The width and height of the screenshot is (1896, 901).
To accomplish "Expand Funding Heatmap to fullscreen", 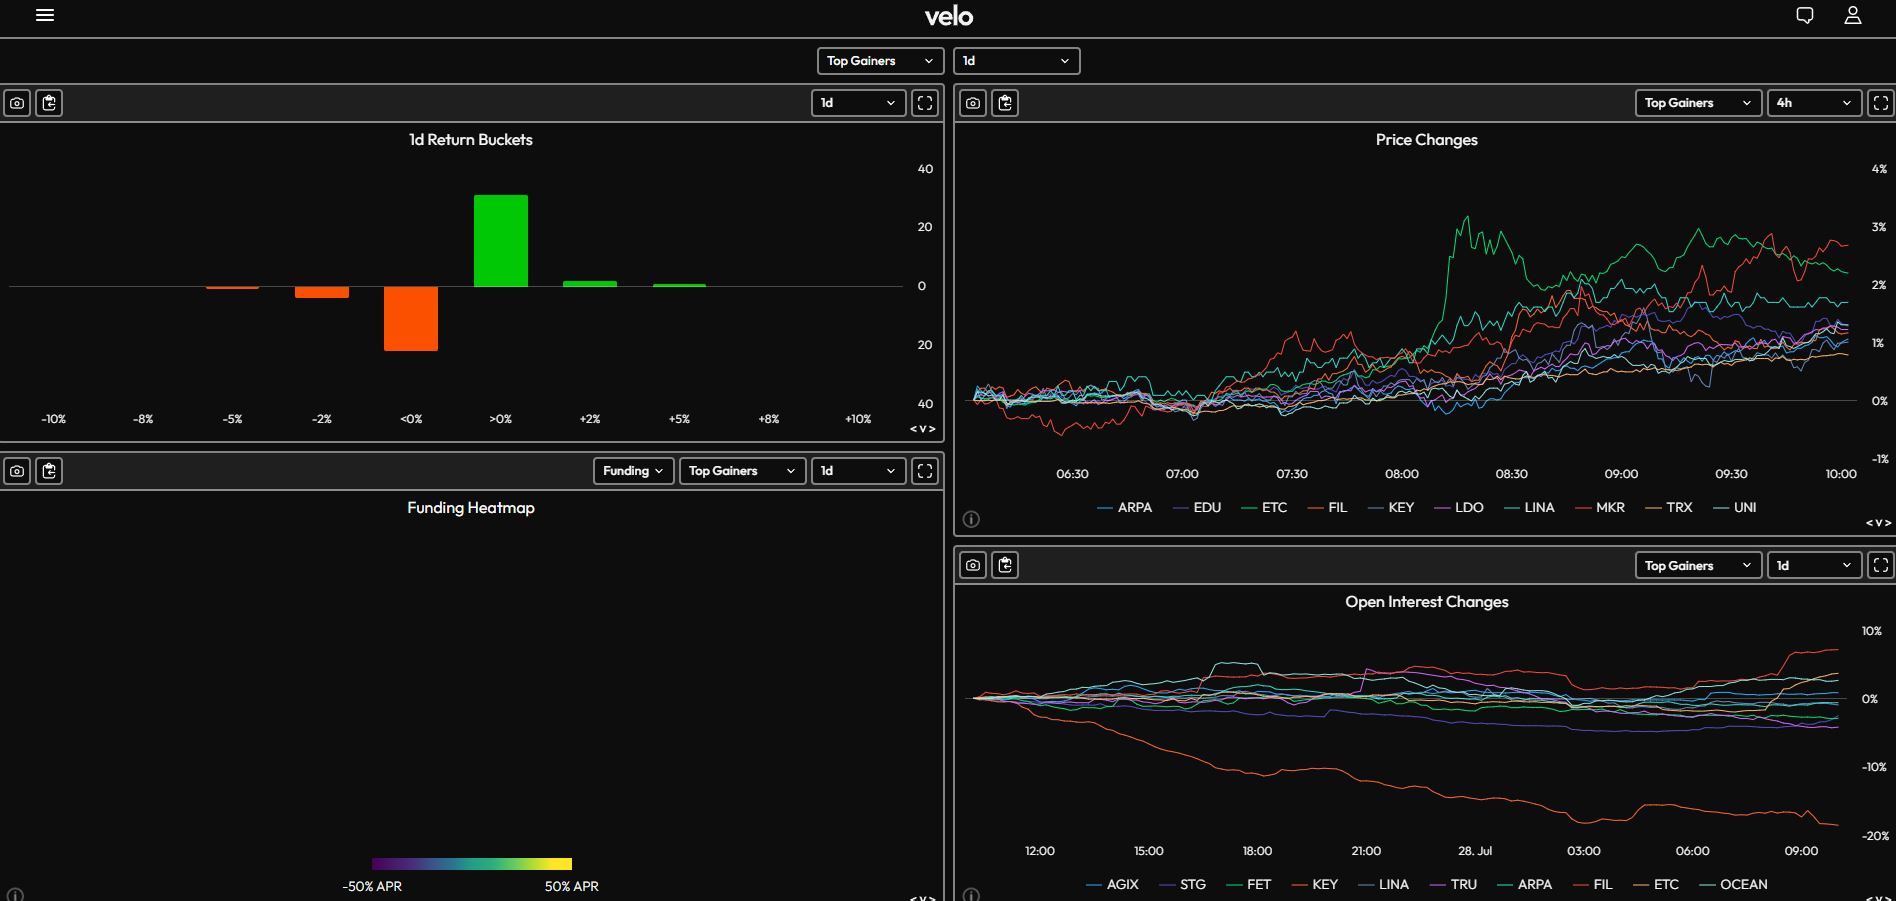I will [925, 471].
